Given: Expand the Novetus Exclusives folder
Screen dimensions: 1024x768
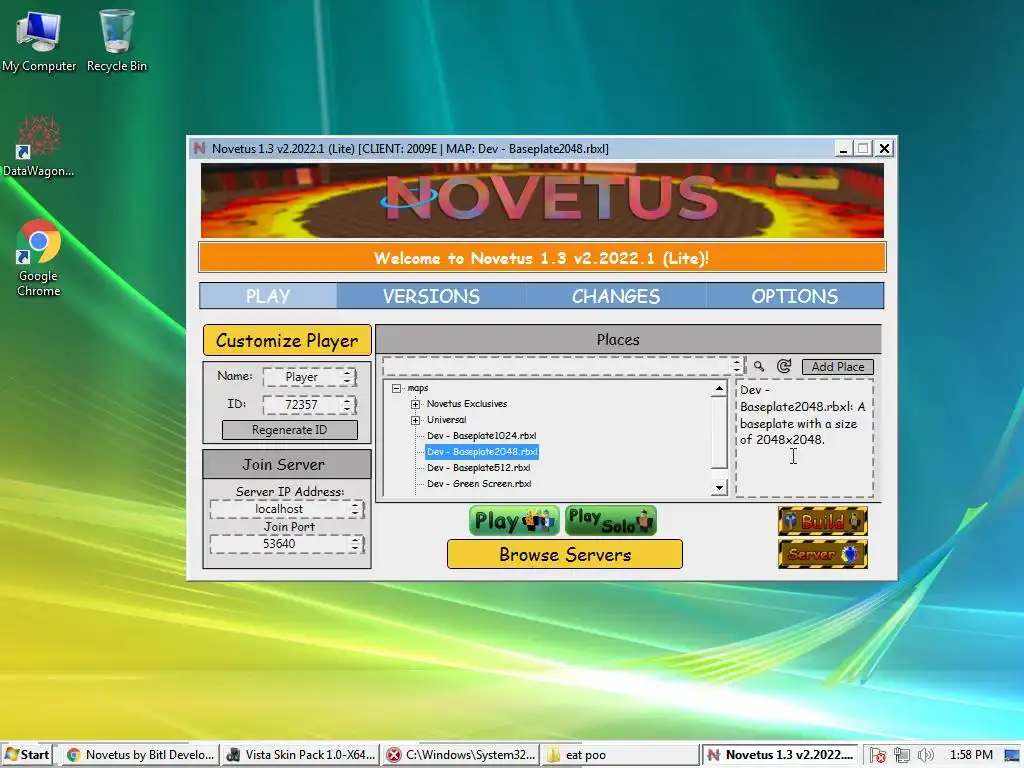Looking at the screenshot, I should [x=415, y=404].
